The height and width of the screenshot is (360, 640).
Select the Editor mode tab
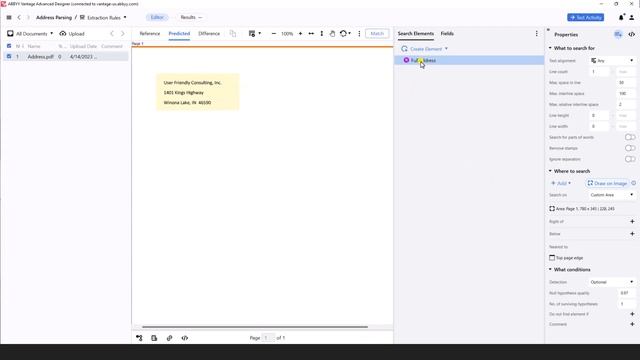[x=157, y=17]
